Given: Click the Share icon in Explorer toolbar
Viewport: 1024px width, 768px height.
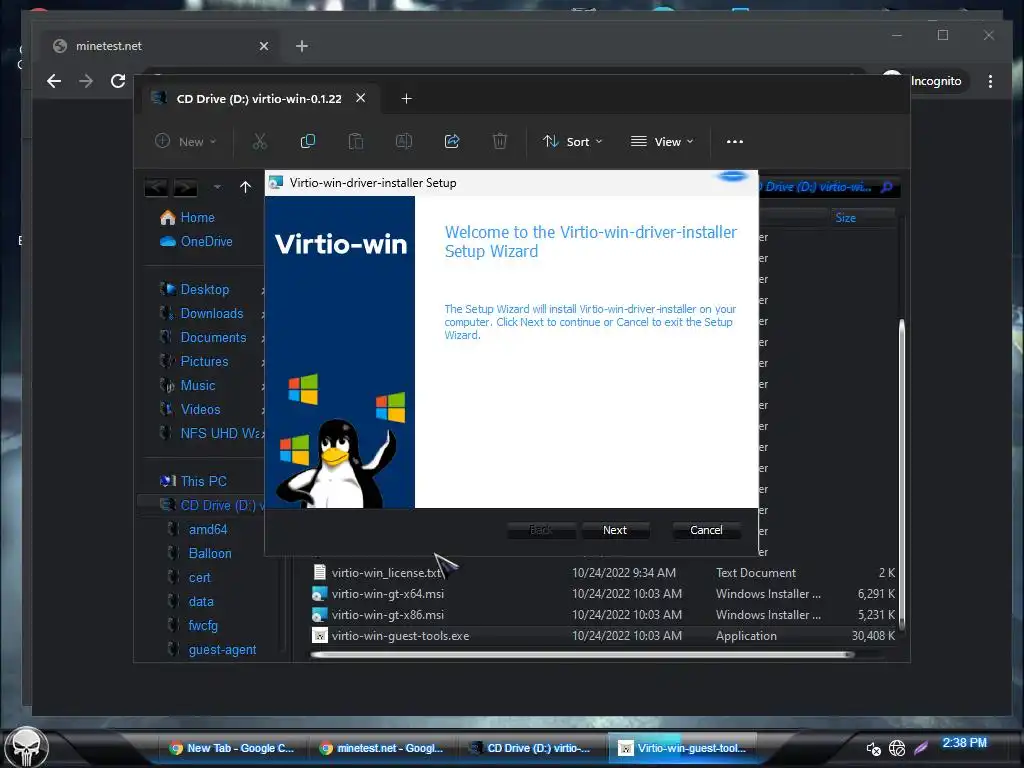Looking at the screenshot, I should tap(452, 141).
